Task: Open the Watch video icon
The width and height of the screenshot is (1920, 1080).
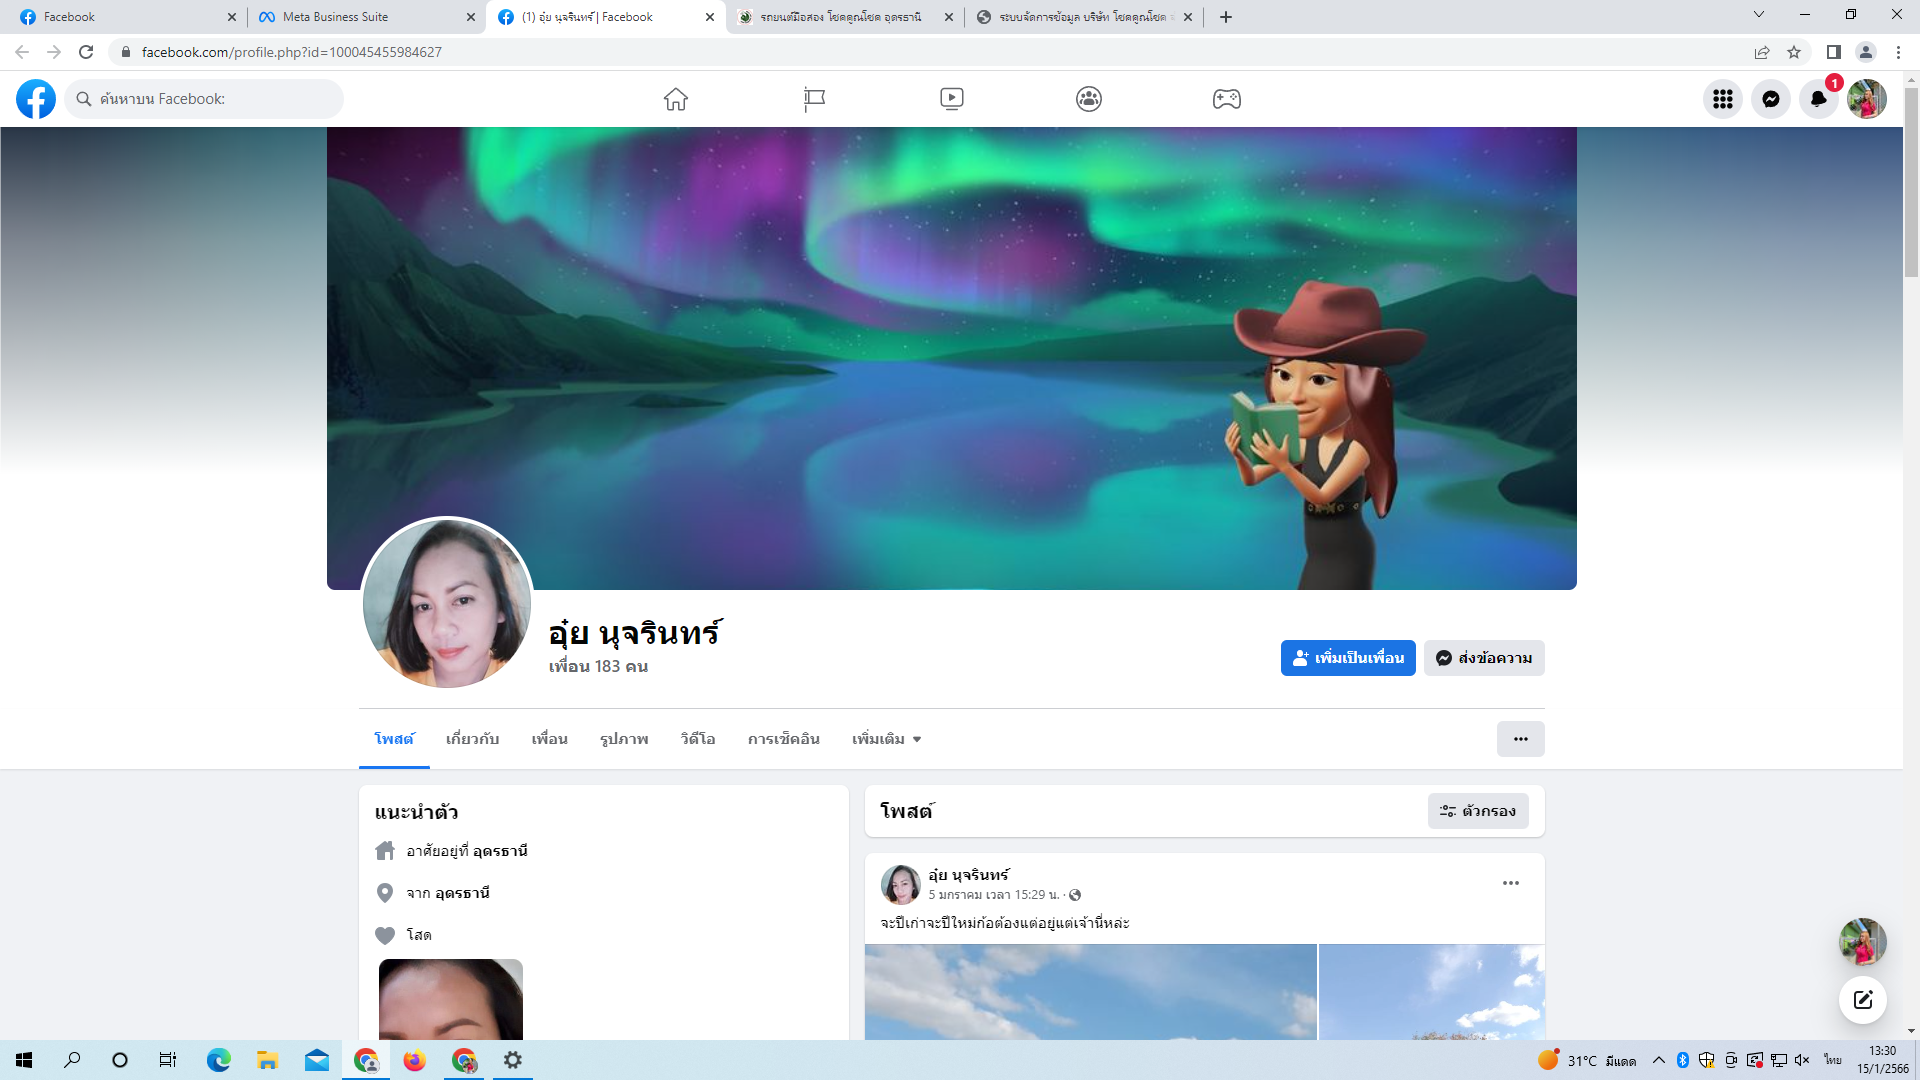Action: click(x=951, y=99)
